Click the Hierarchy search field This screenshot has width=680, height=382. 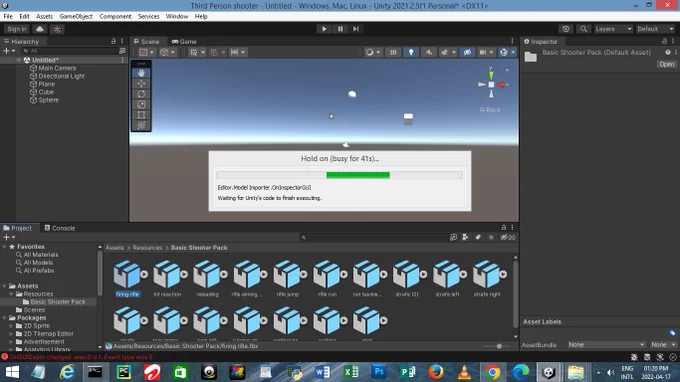tap(69, 51)
